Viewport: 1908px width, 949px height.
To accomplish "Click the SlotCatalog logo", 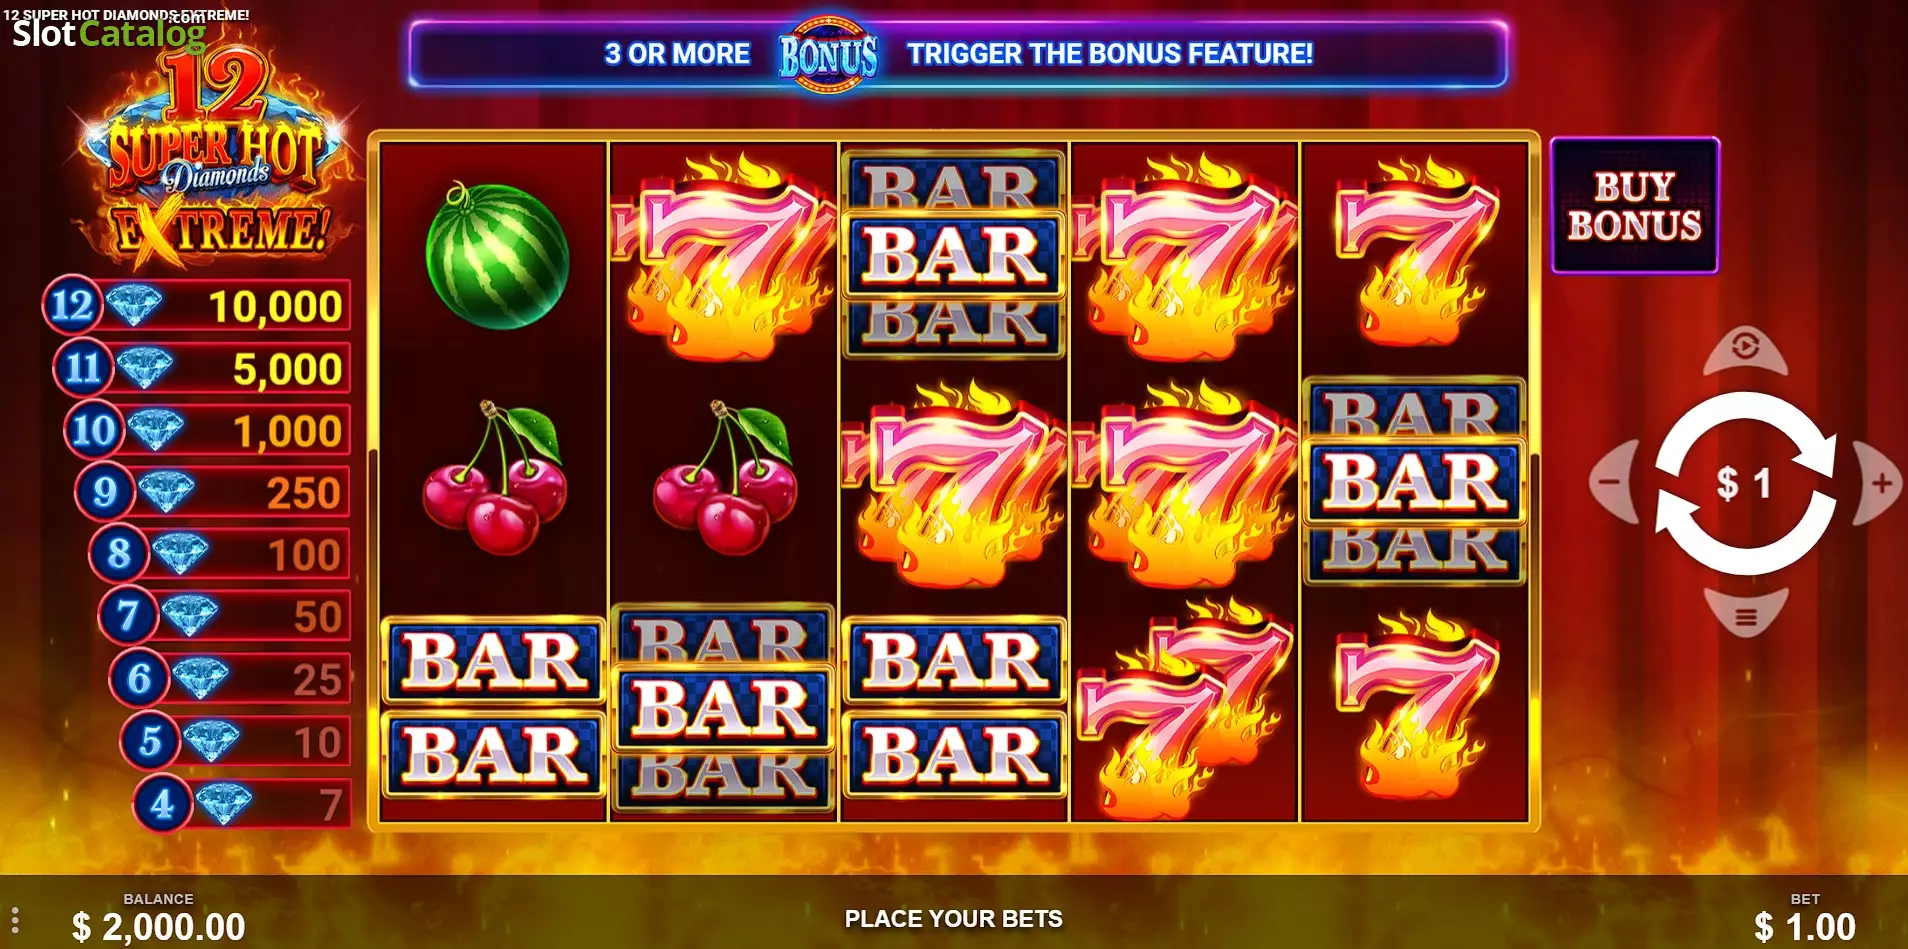I will (109, 34).
